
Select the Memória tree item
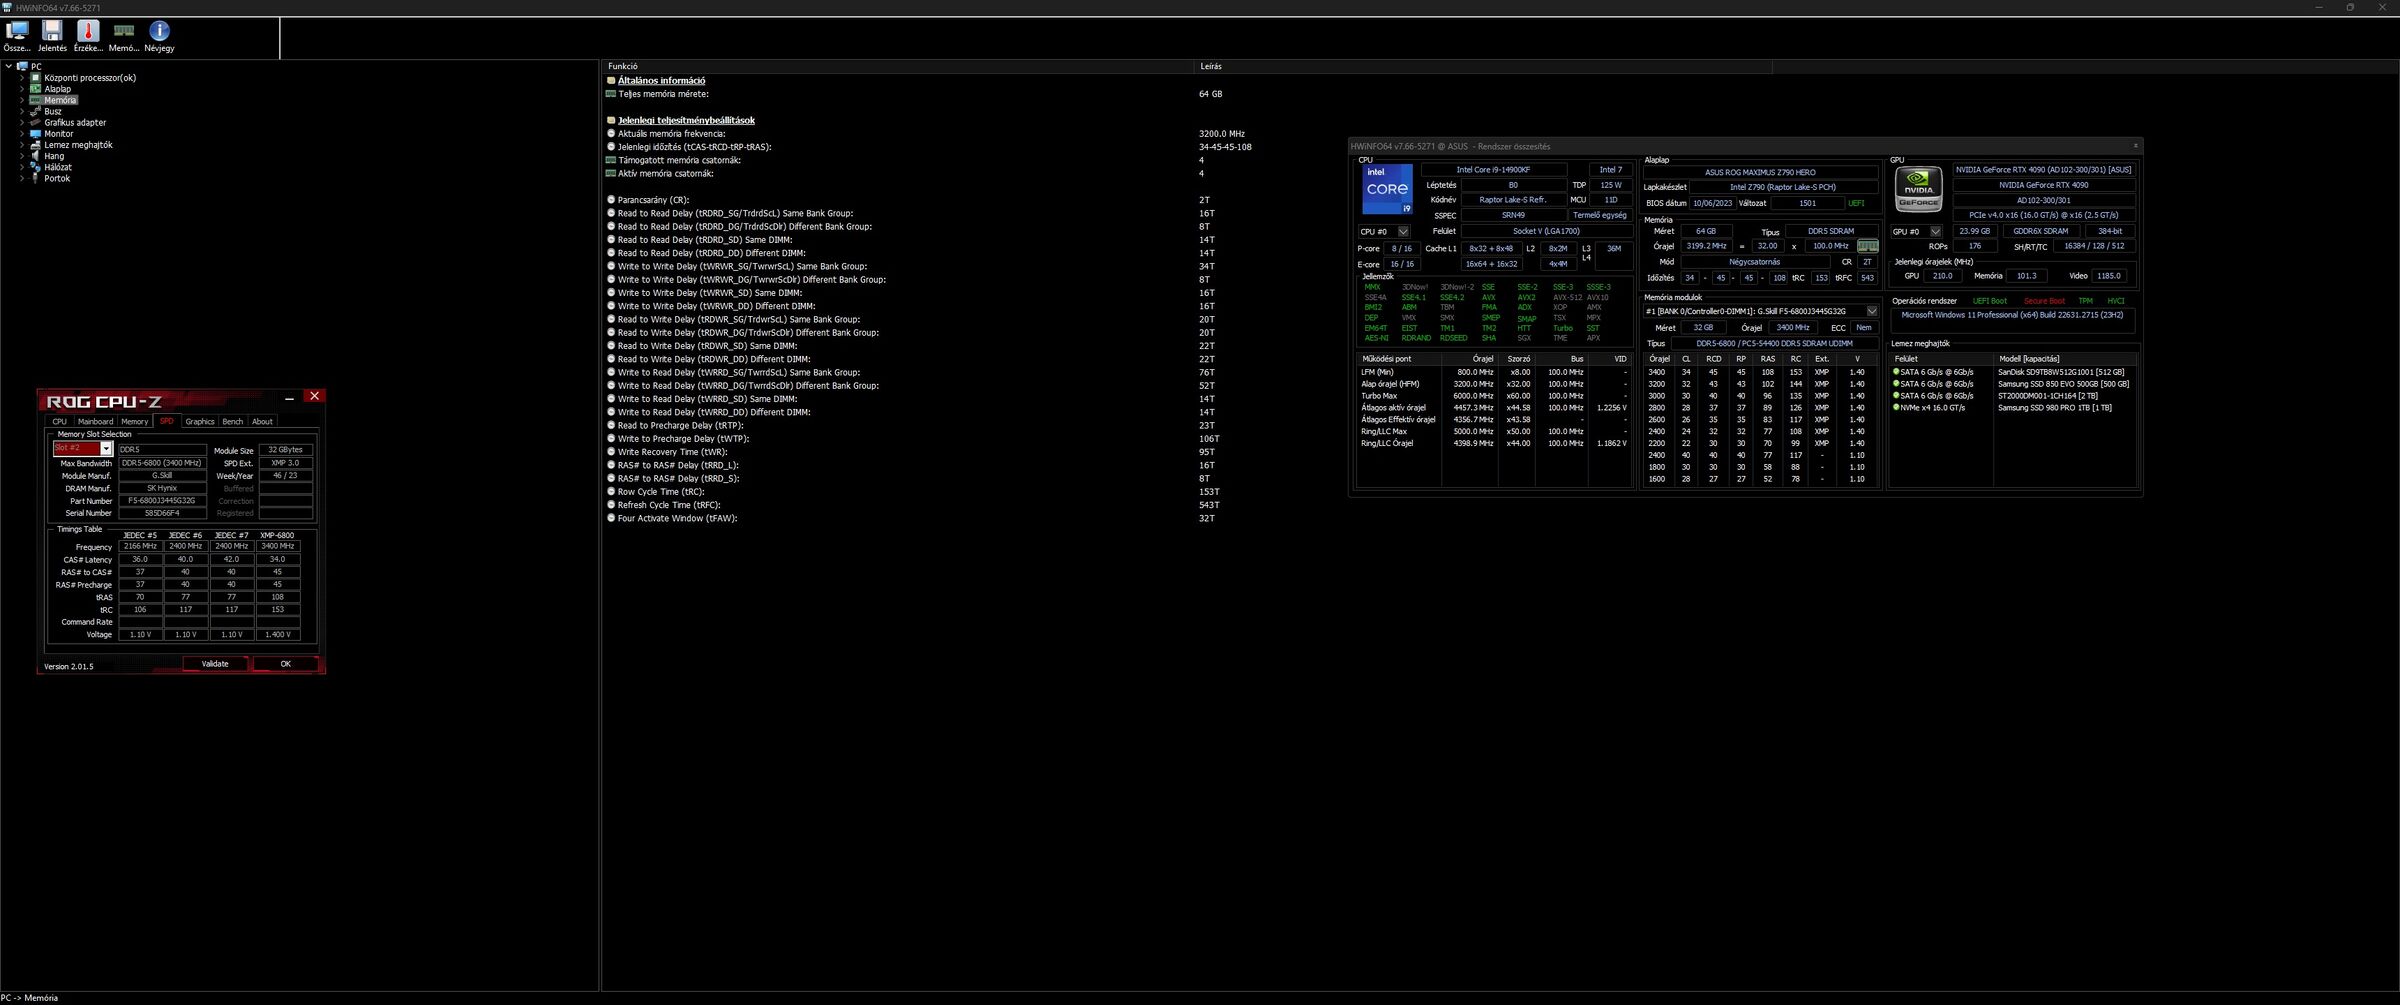(x=60, y=100)
